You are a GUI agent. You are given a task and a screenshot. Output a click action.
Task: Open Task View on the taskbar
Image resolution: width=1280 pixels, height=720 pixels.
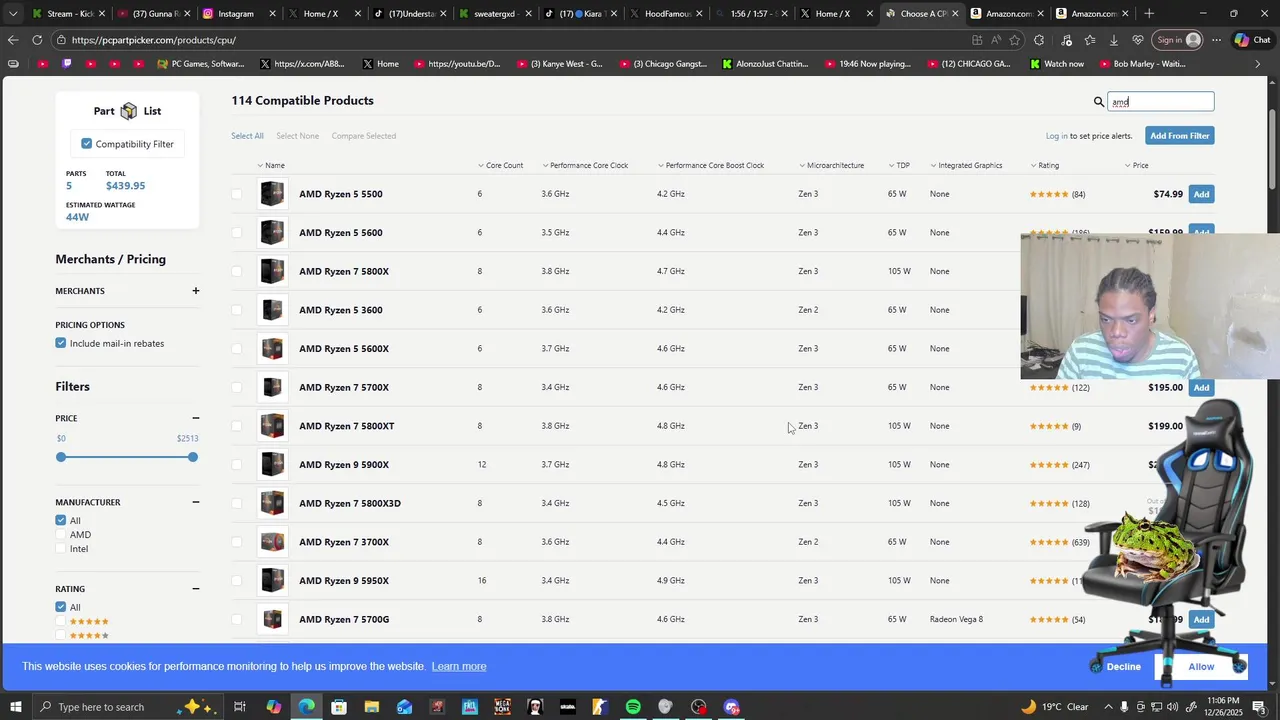pyautogui.click(x=240, y=707)
